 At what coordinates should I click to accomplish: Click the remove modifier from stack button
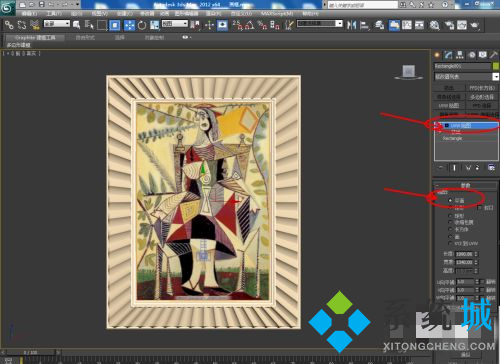coord(477,168)
